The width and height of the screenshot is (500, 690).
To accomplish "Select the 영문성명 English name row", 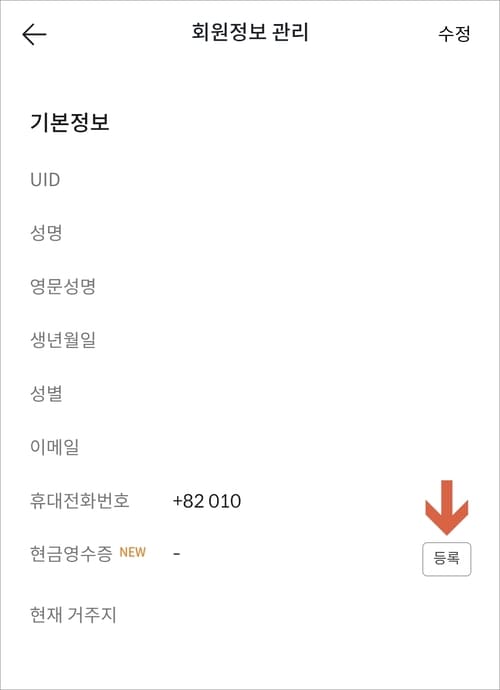I will tap(250, 286).
